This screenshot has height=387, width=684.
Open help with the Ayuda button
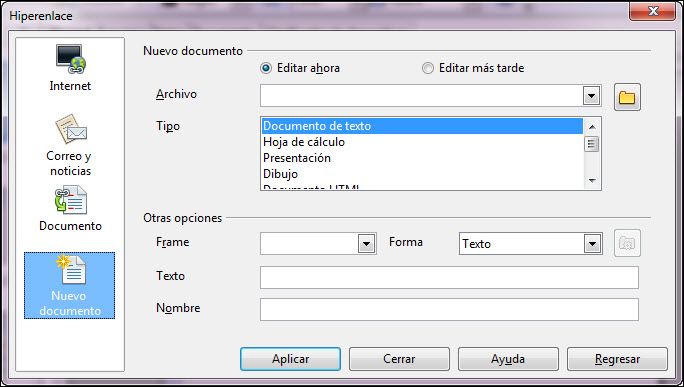pos(508,359)
